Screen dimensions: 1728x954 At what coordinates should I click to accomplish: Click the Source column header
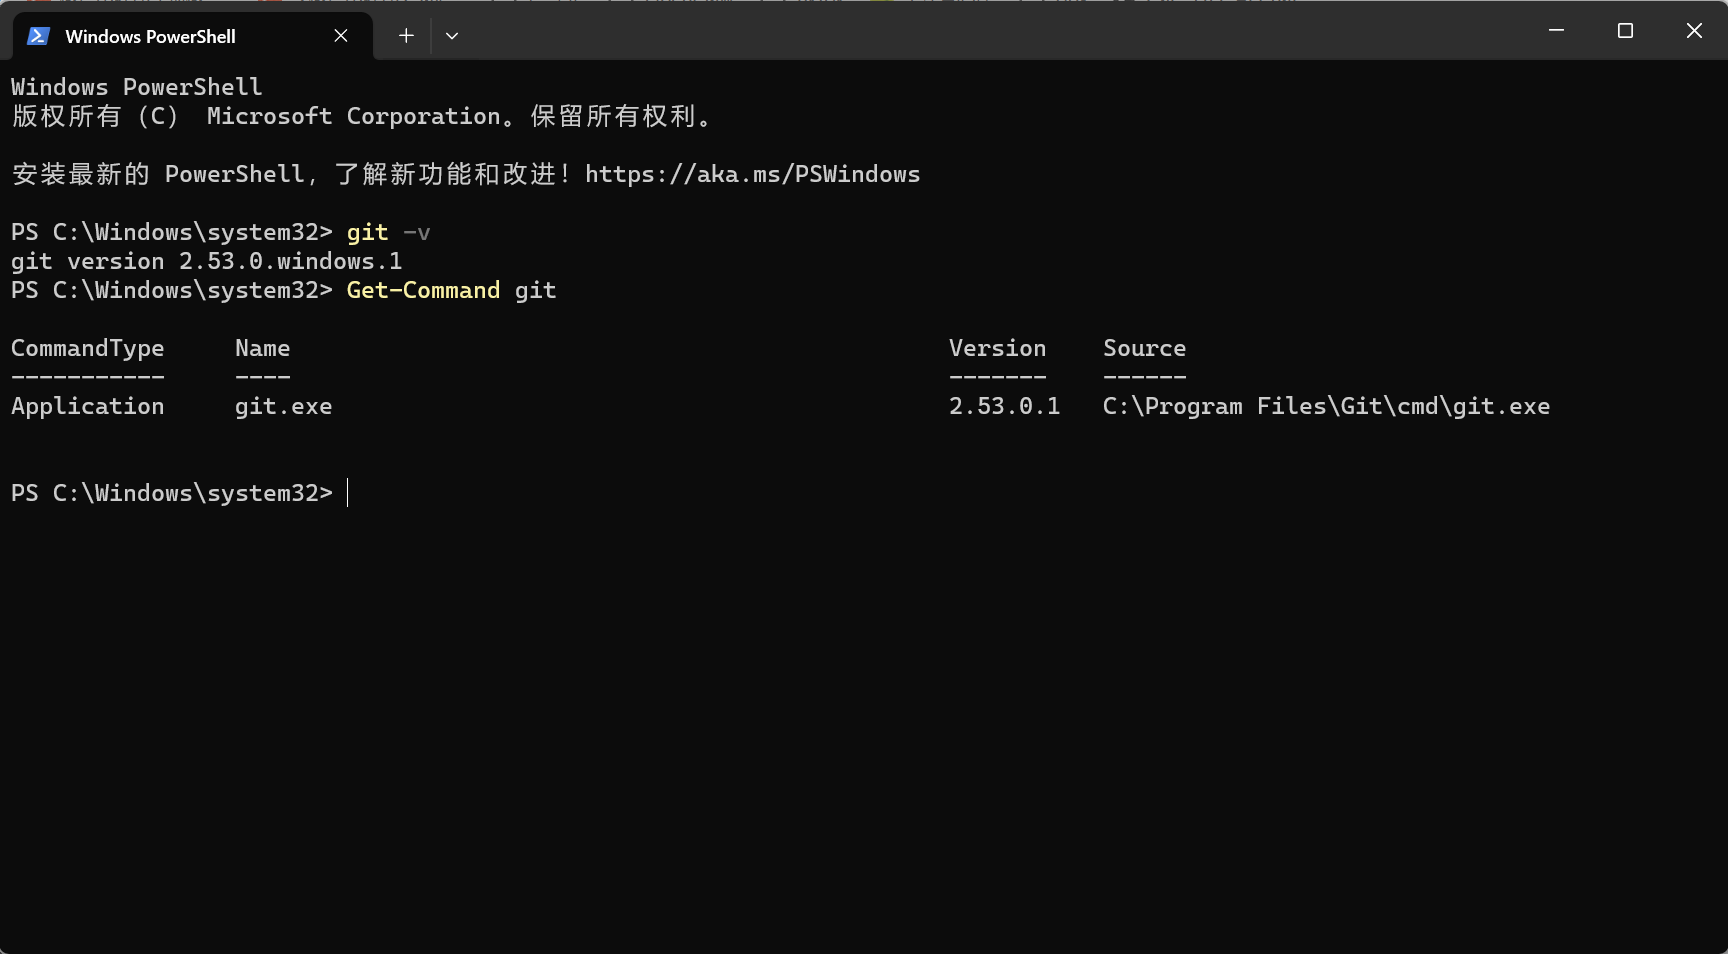pyautogui.click(x=1144, y=349)
